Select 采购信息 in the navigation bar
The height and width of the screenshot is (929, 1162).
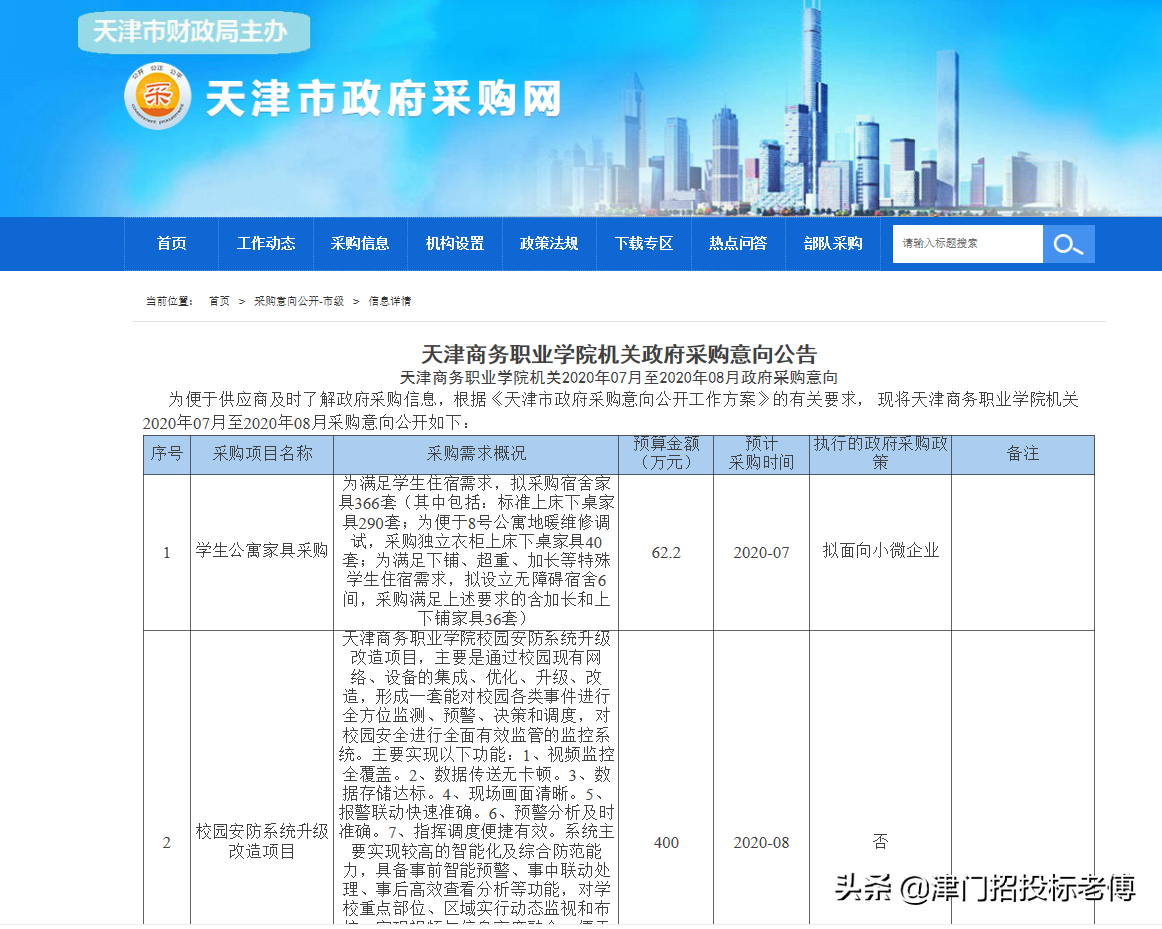pyautogui.click(x=360, y=243)
